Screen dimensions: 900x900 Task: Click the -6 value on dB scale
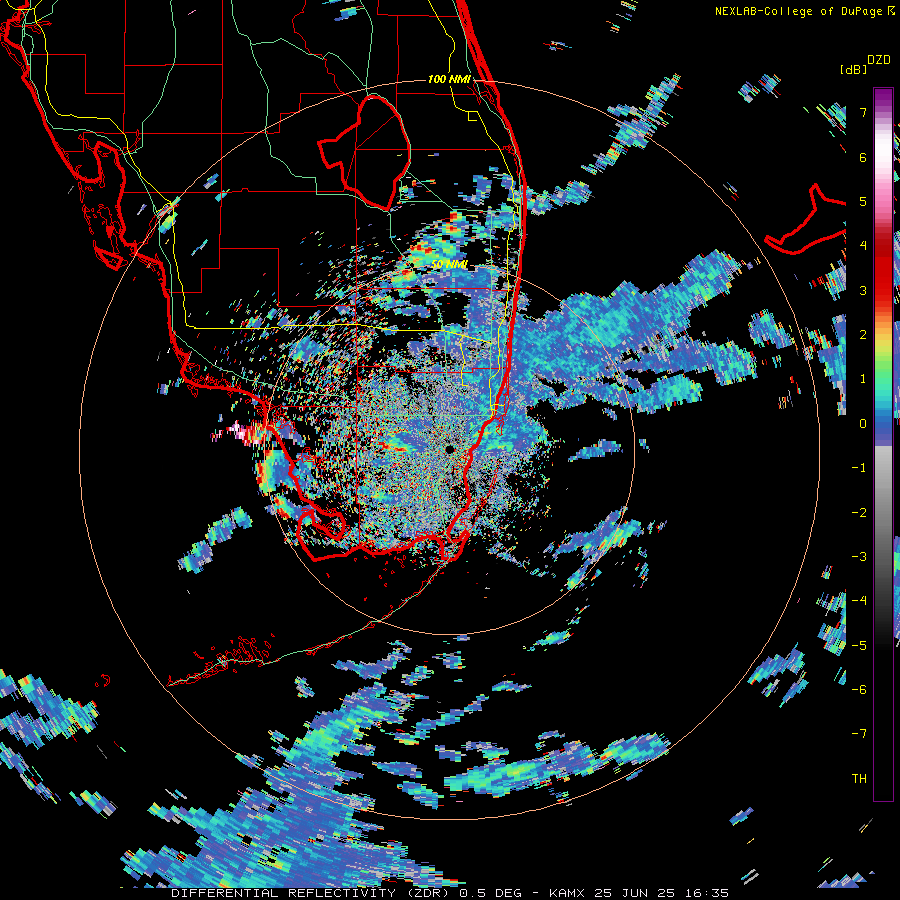pos(859,689)
